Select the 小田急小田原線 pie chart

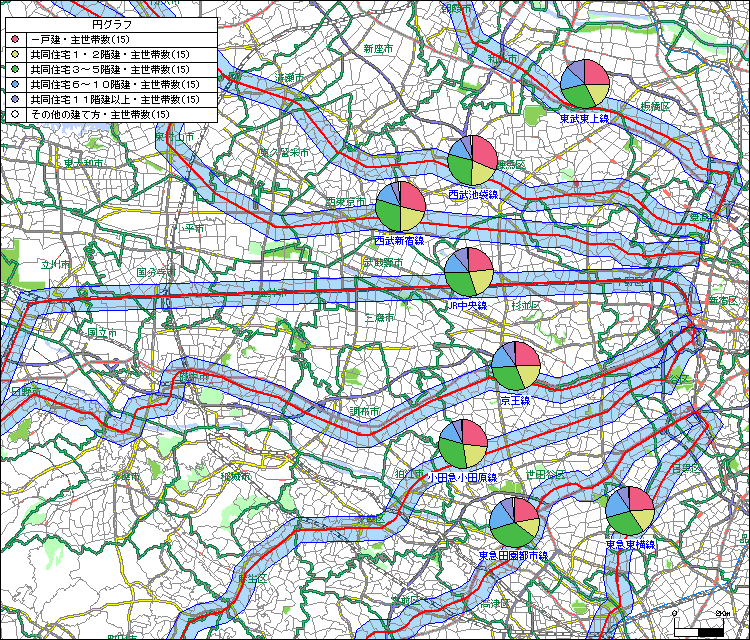(463, 444)
